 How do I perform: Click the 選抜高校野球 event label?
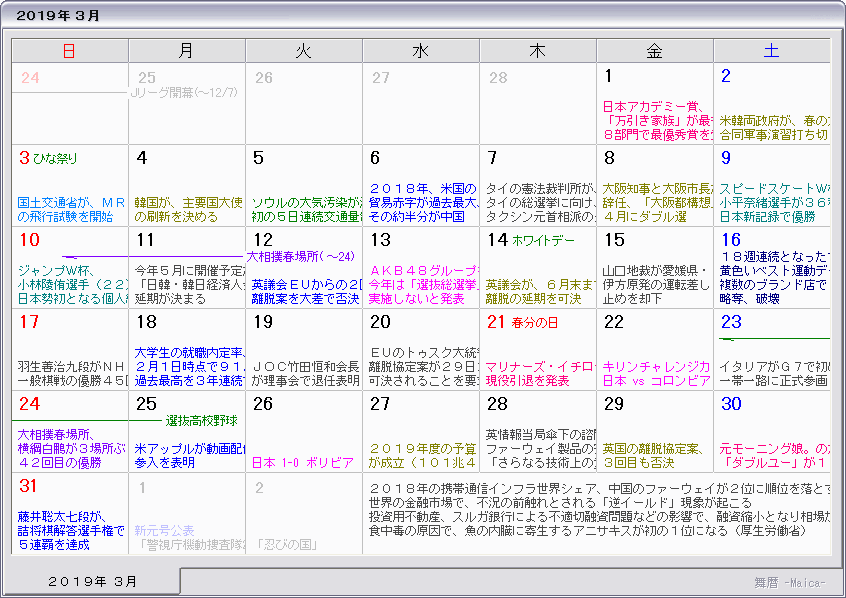[x=201, y=420]
